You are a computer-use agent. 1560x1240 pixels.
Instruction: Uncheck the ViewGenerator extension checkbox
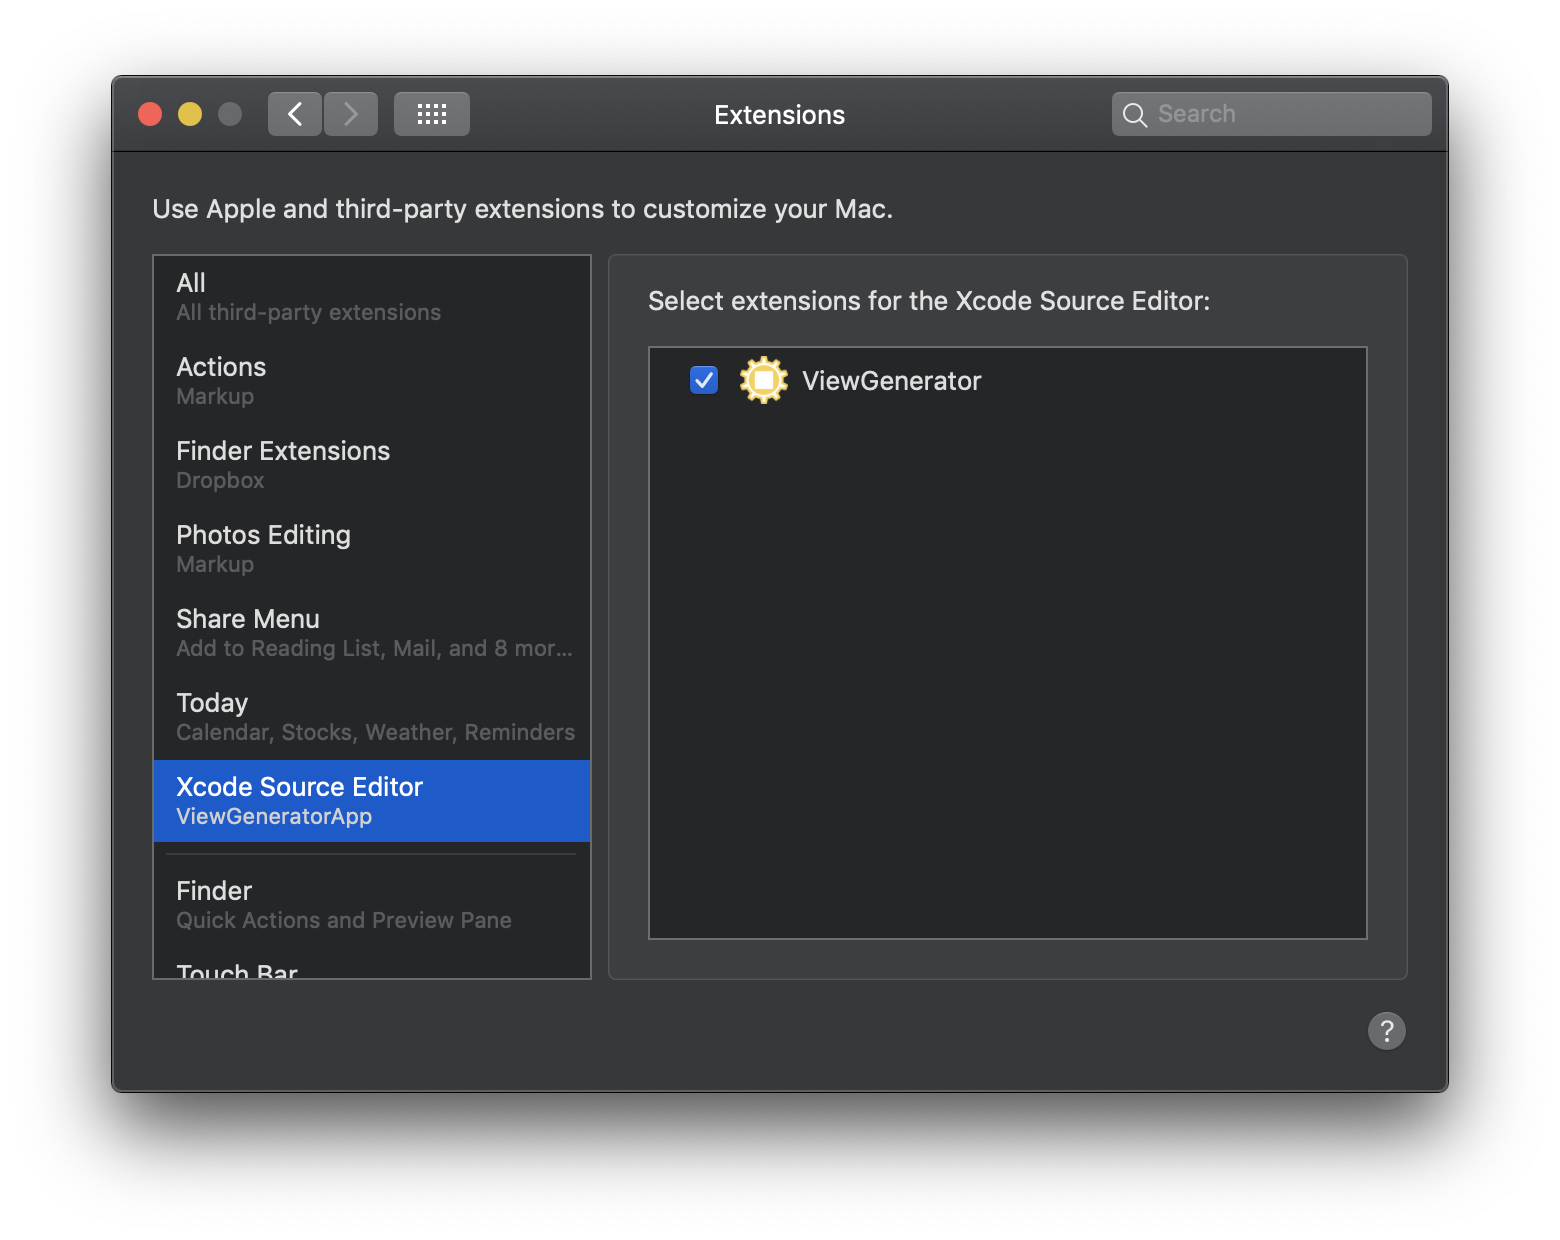[x=704, y=380]
